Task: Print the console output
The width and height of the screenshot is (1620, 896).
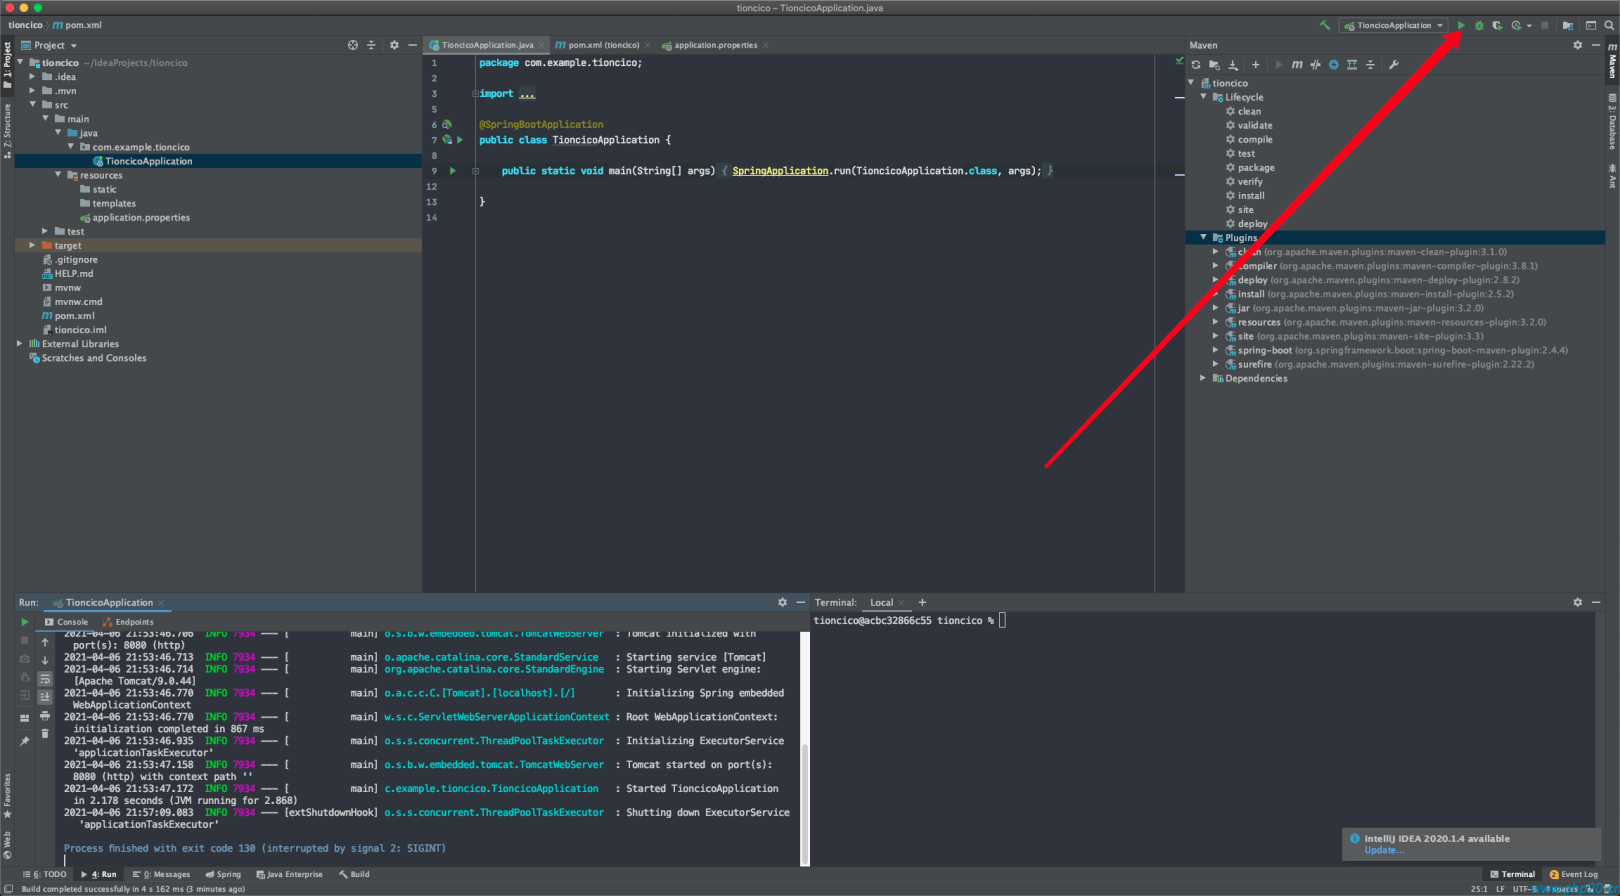Action: coord(45,716)
